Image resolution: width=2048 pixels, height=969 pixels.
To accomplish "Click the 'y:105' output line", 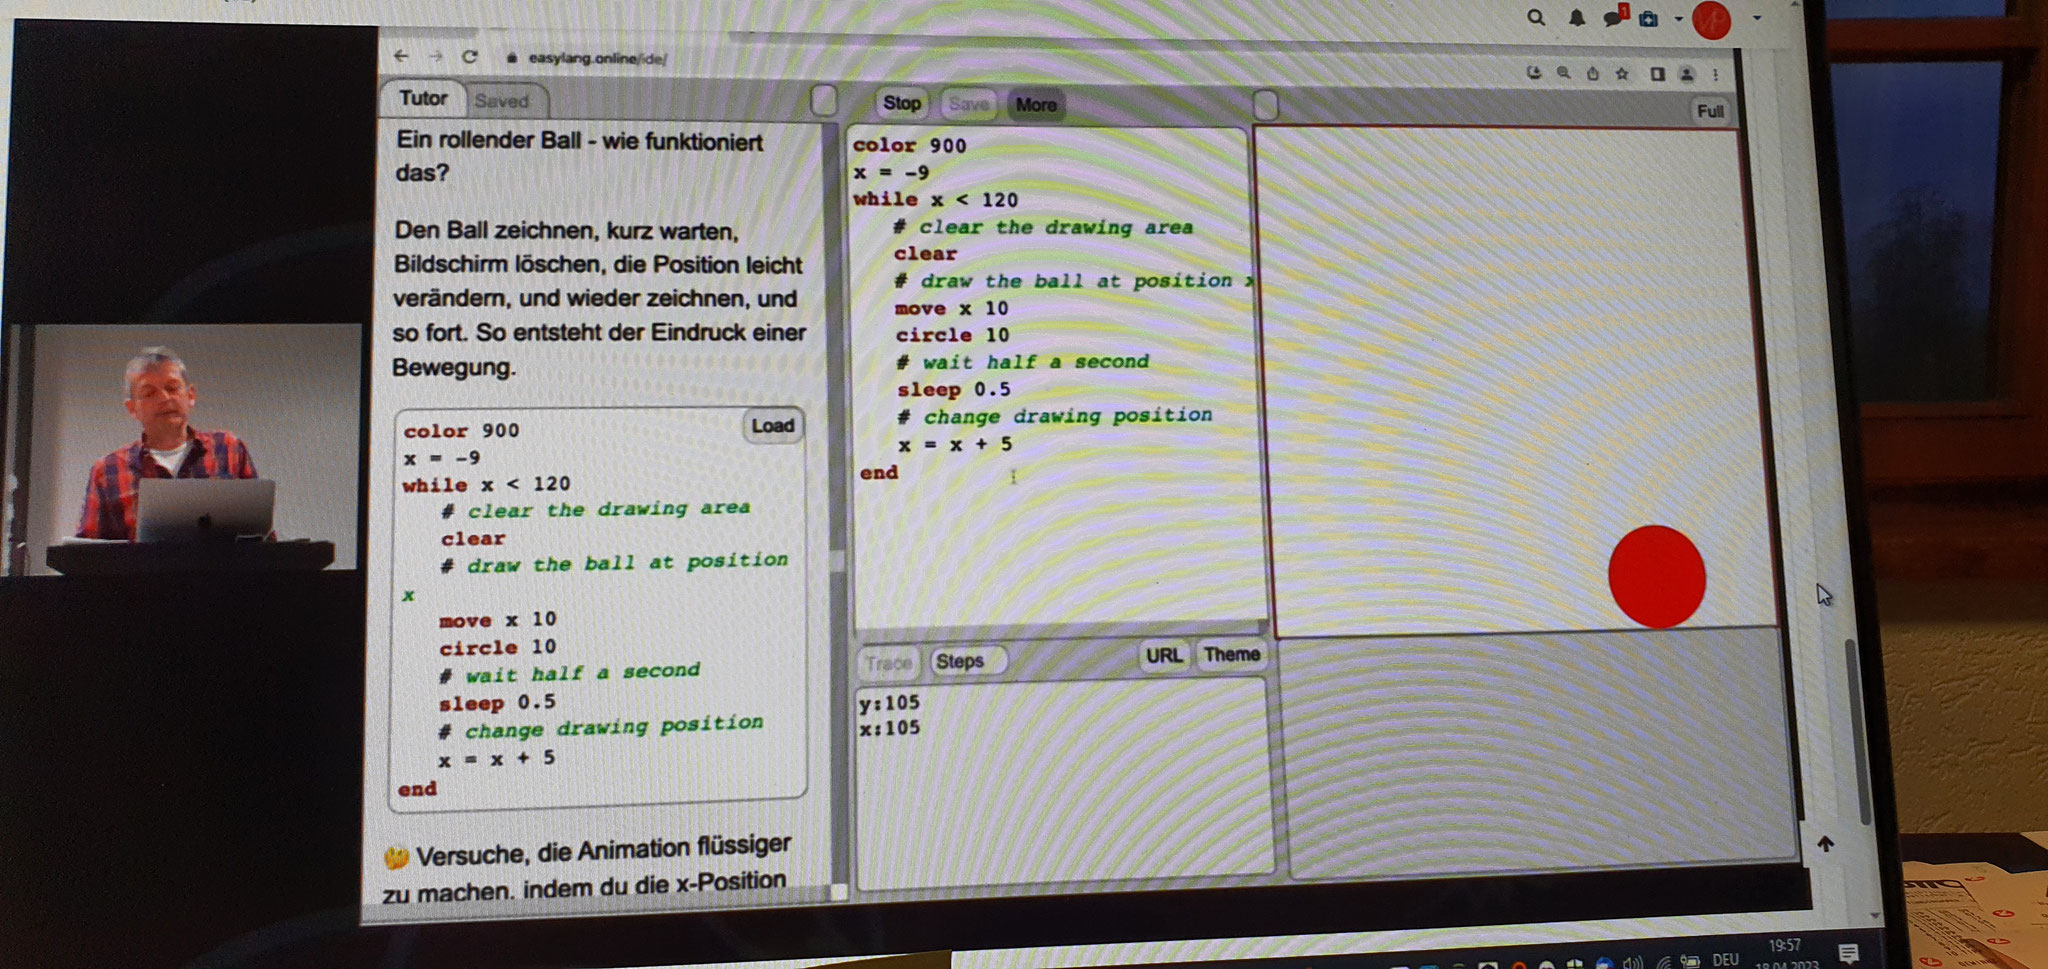I will (x=889, y=703).
